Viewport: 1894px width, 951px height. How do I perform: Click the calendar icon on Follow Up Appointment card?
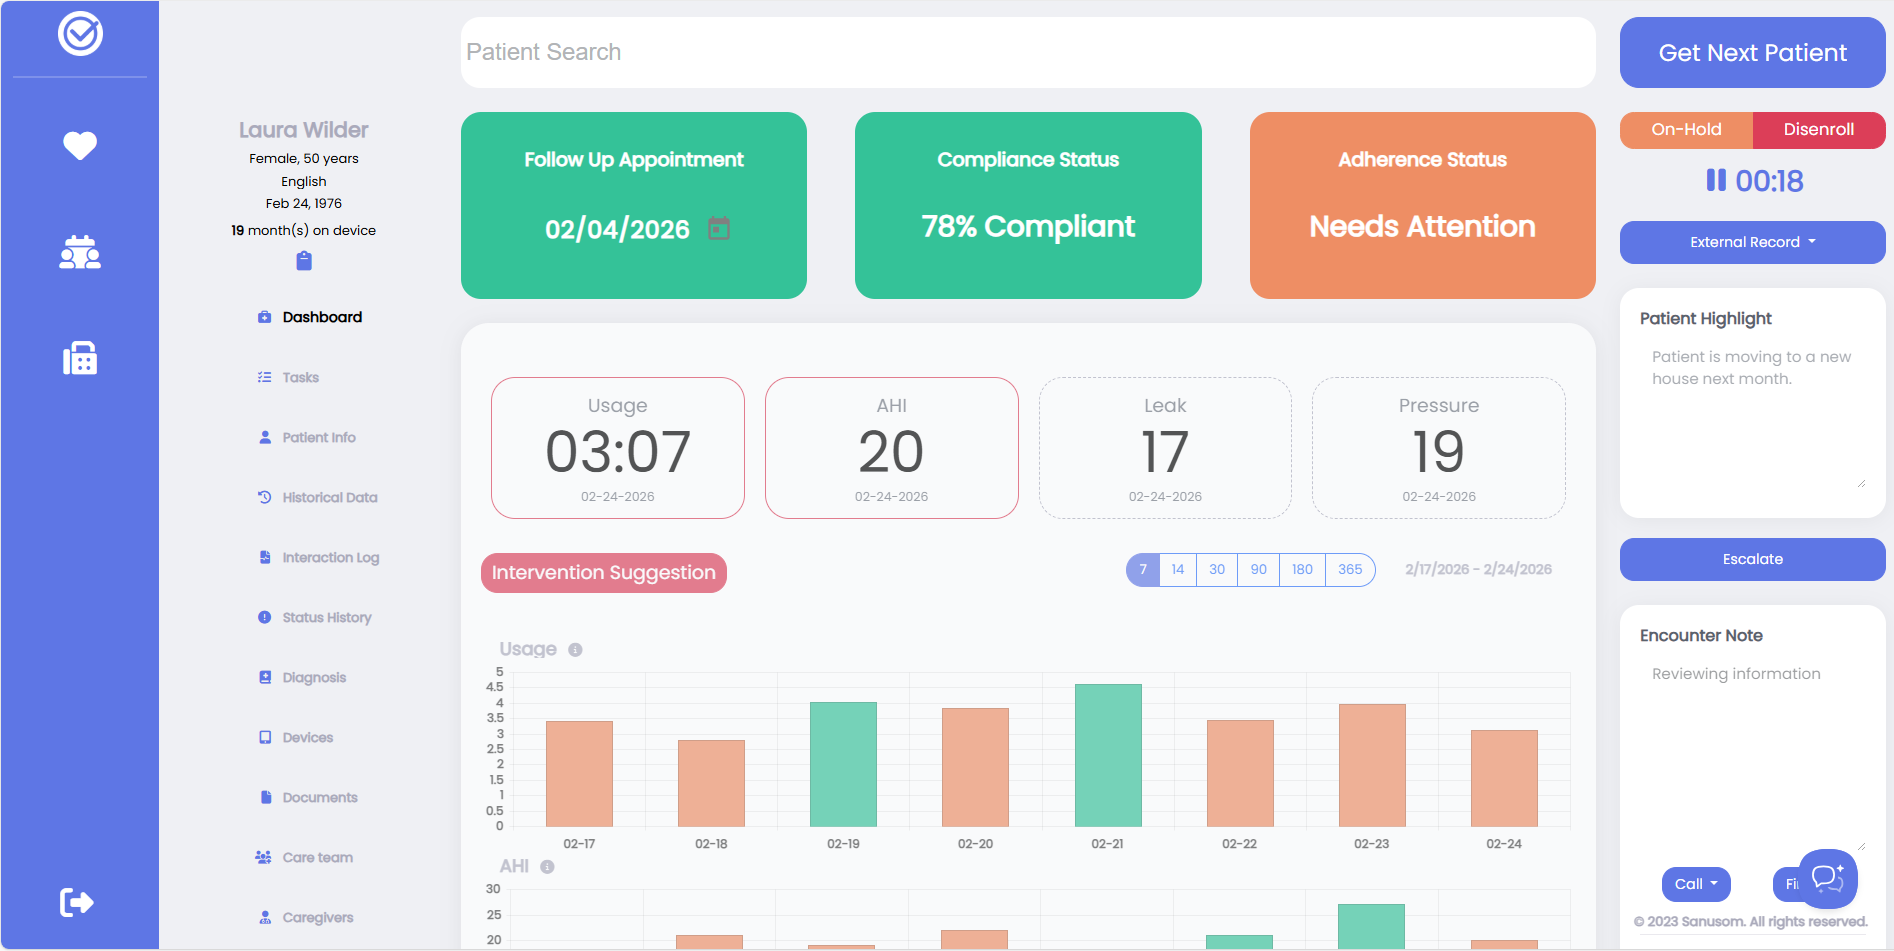tap(719, 228)
